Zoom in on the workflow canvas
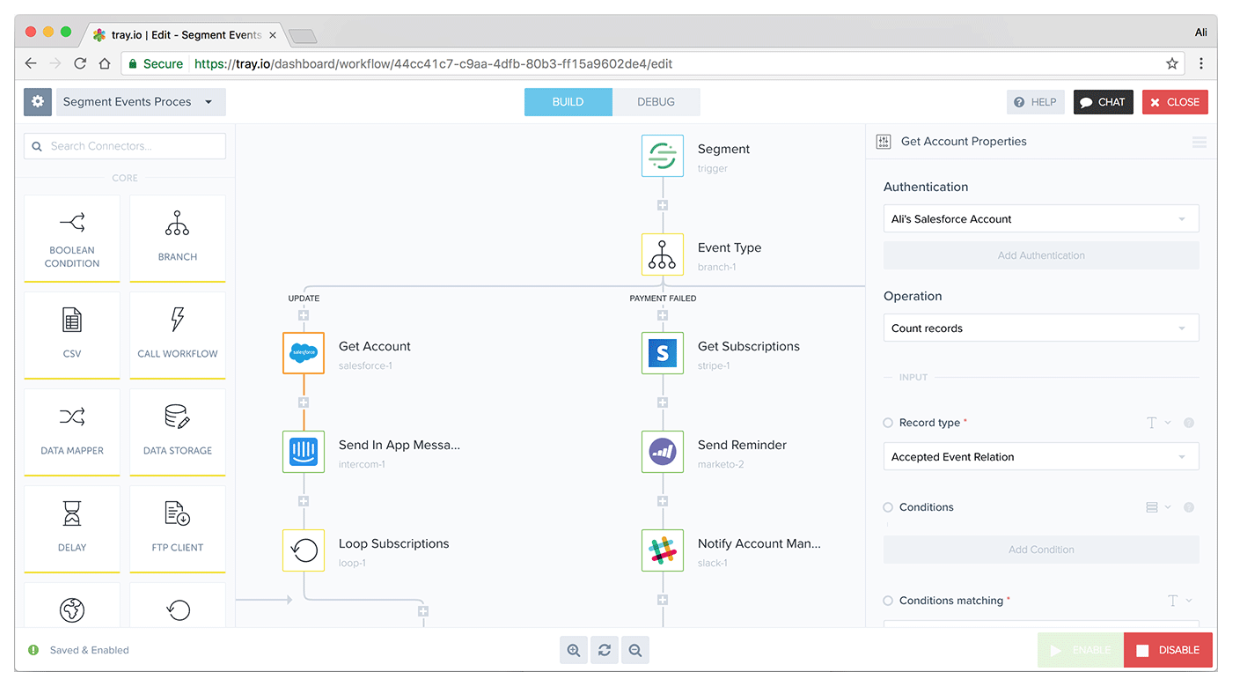 [574, 650]
